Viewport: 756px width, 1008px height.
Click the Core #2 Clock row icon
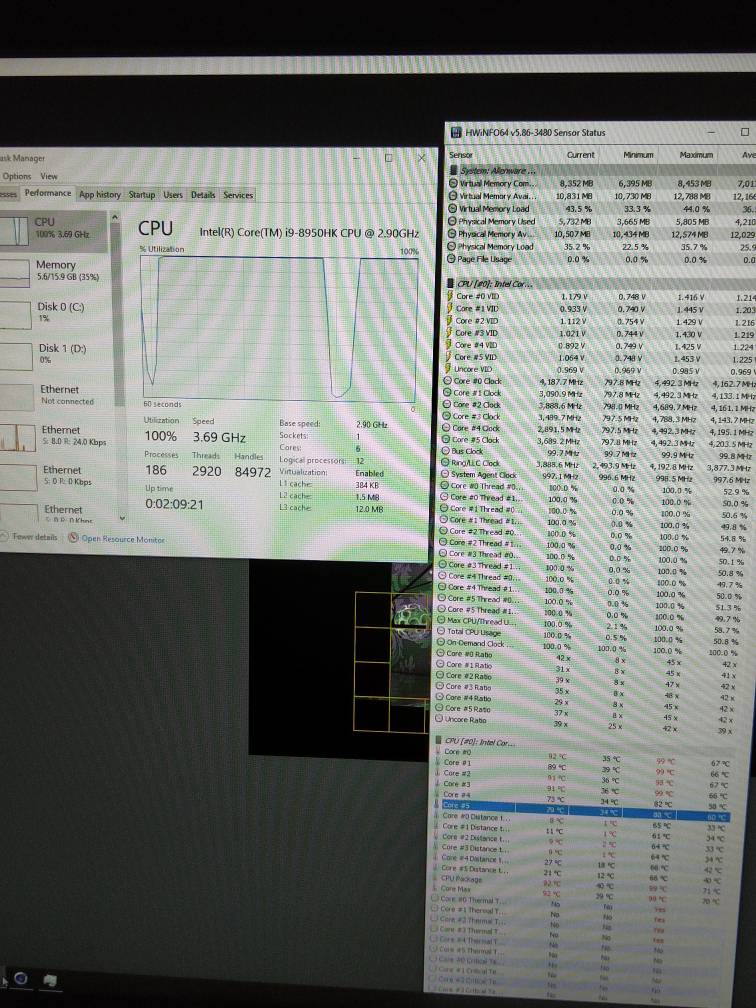pyautogui.click(x=447, y=404)
